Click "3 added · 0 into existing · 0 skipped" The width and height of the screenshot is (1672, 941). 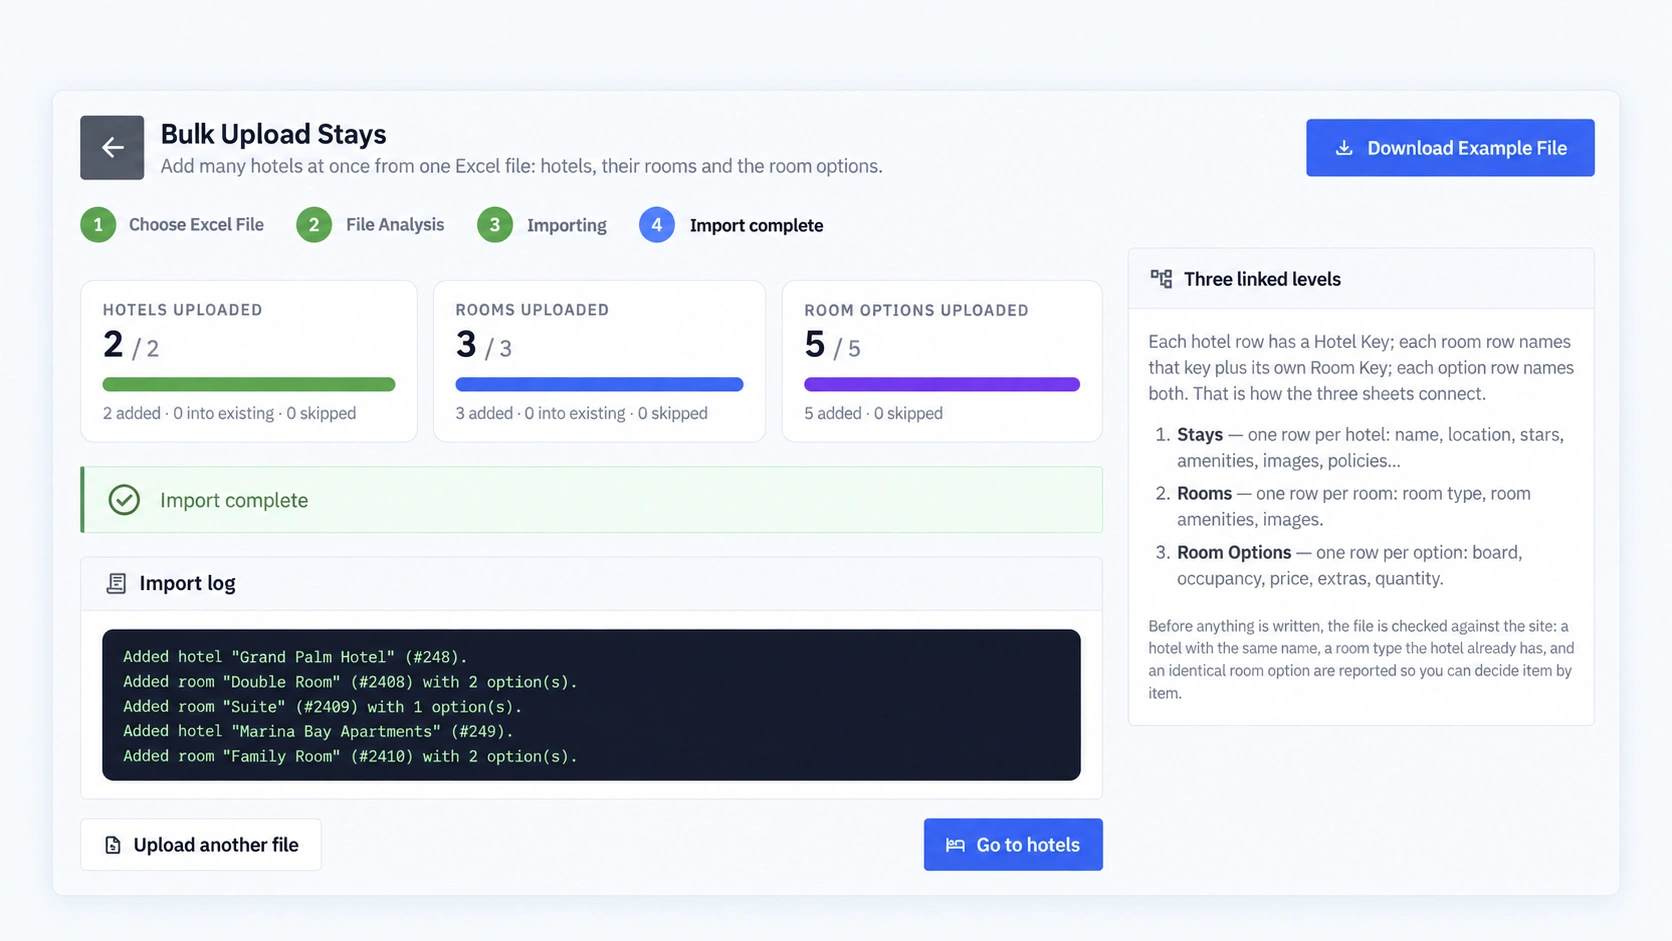(581, 413)
